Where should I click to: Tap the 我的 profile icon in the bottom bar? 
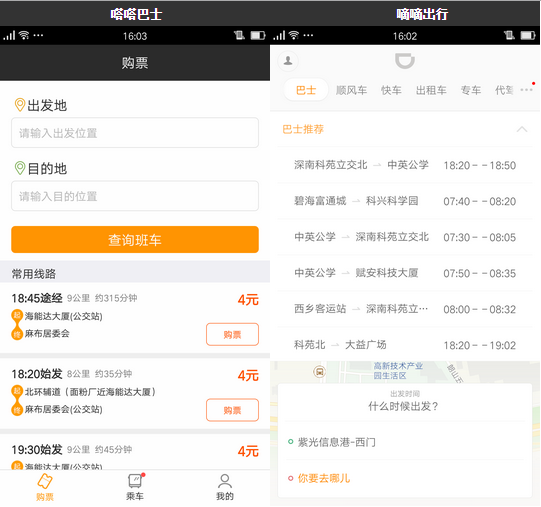[x=225, y=481]
